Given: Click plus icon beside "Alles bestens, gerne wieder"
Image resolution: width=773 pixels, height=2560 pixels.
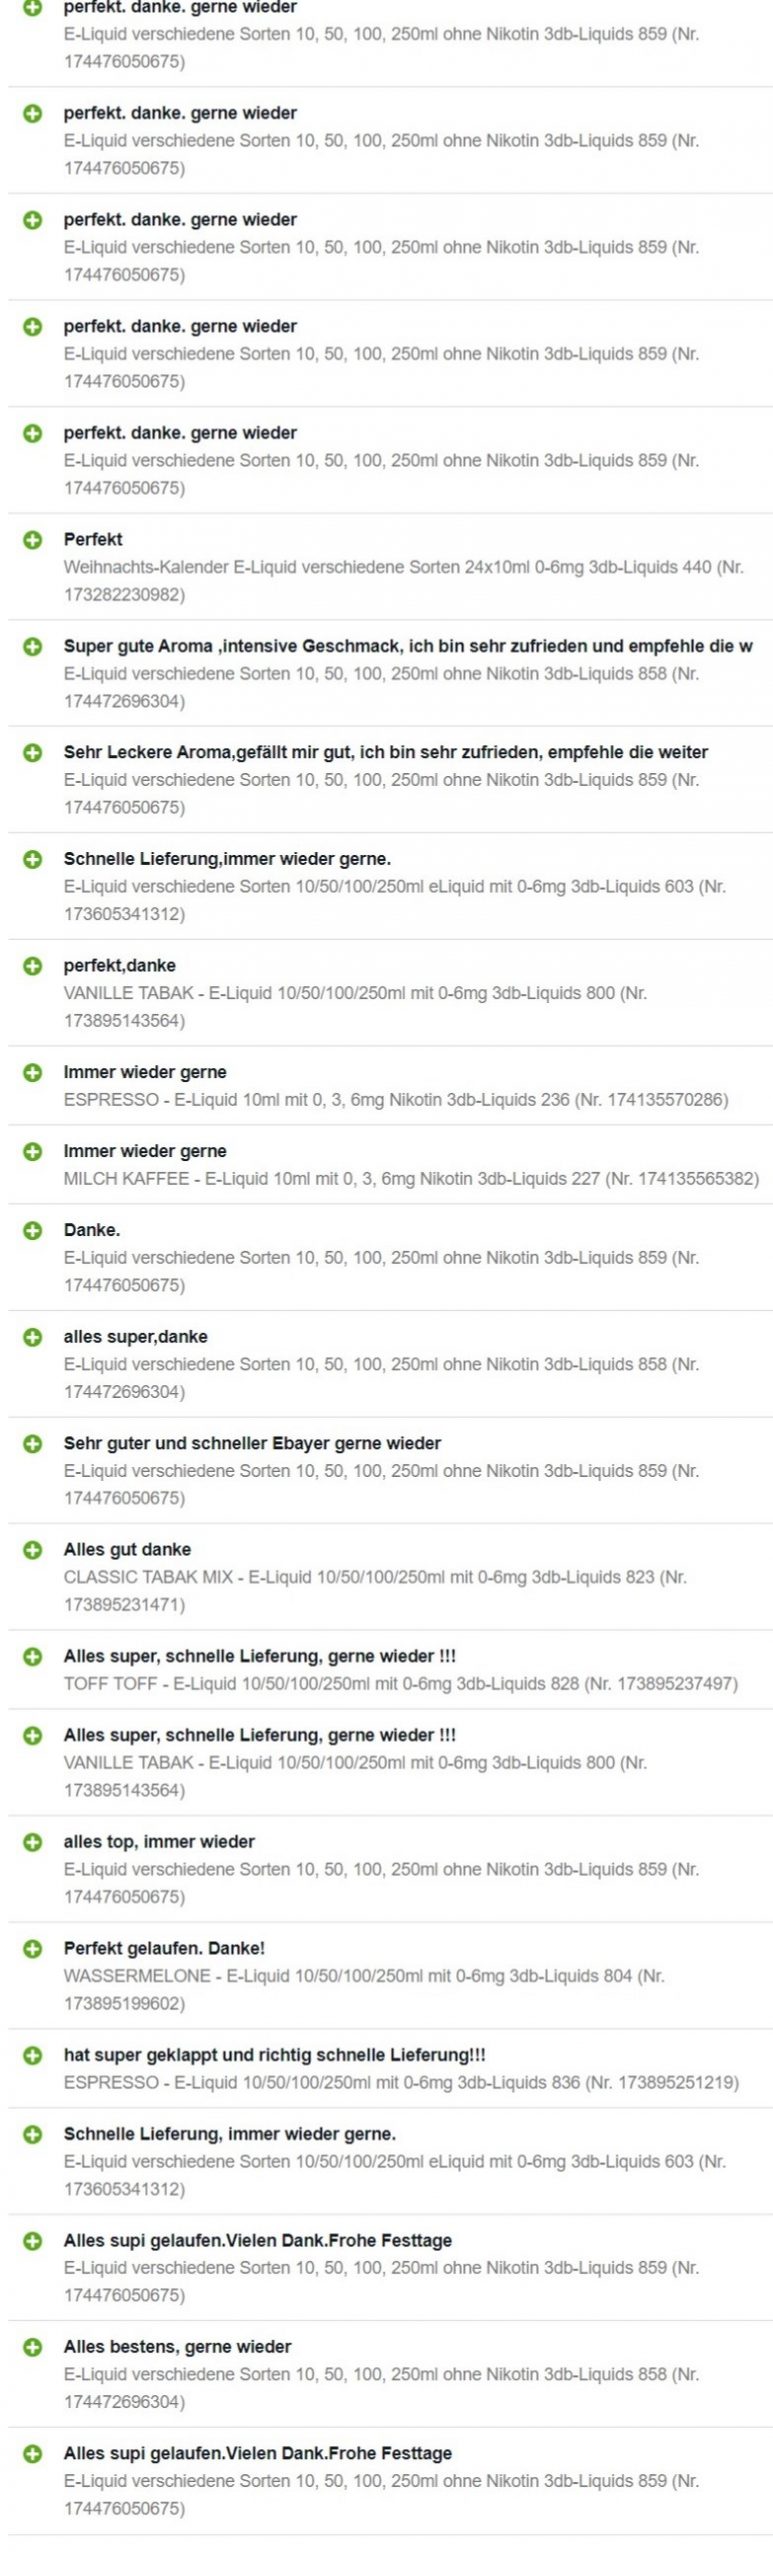Looking at the screenshot, I should point(33,2347).
